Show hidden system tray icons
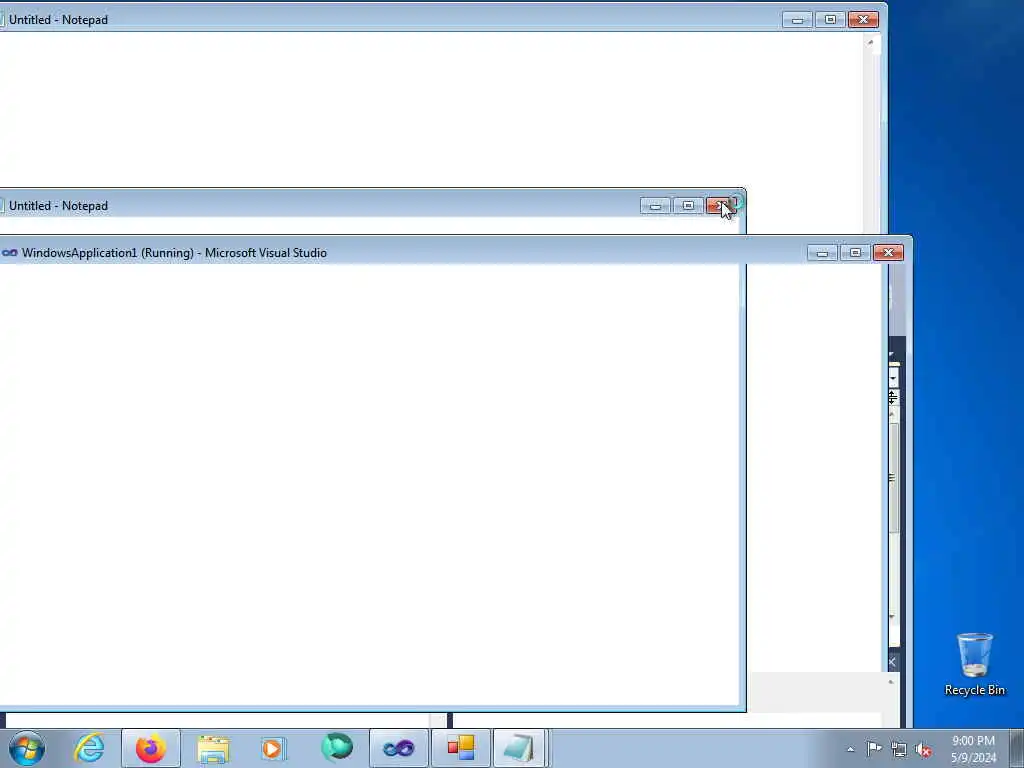 click(850, 749)
